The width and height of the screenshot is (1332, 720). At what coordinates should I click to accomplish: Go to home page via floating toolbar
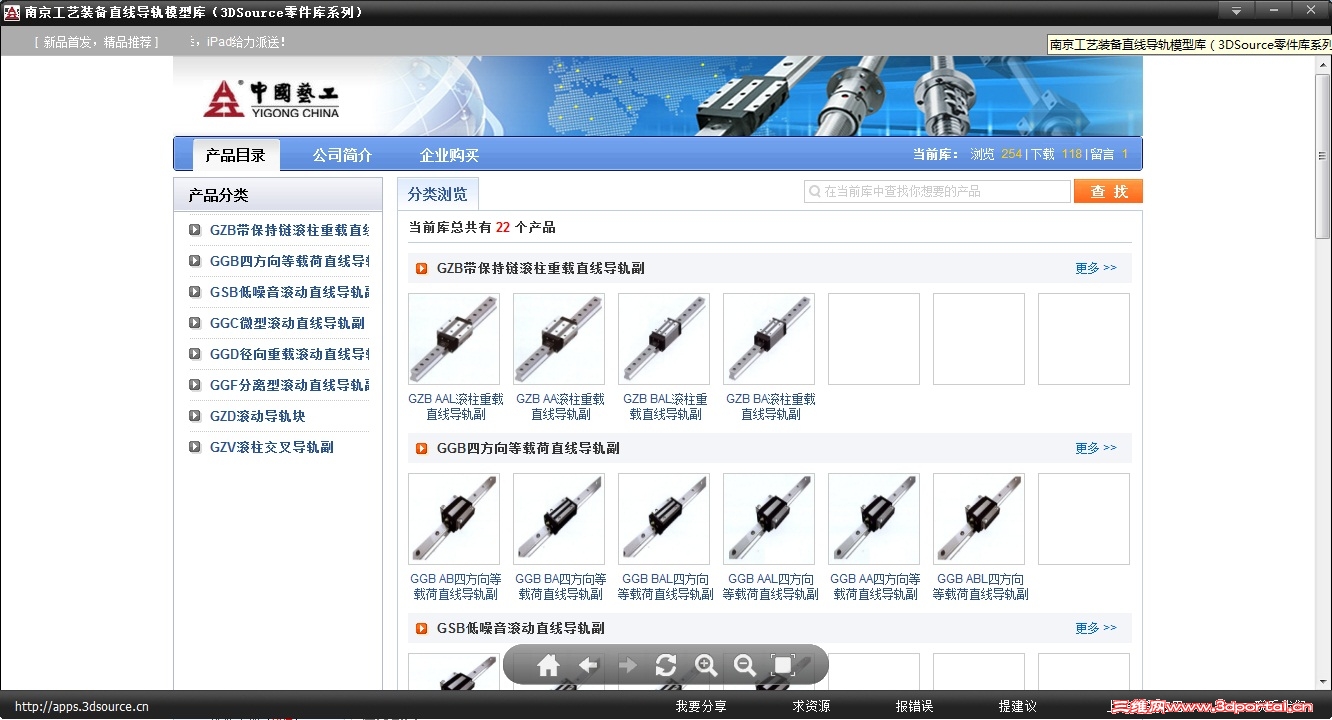point(547,666)
